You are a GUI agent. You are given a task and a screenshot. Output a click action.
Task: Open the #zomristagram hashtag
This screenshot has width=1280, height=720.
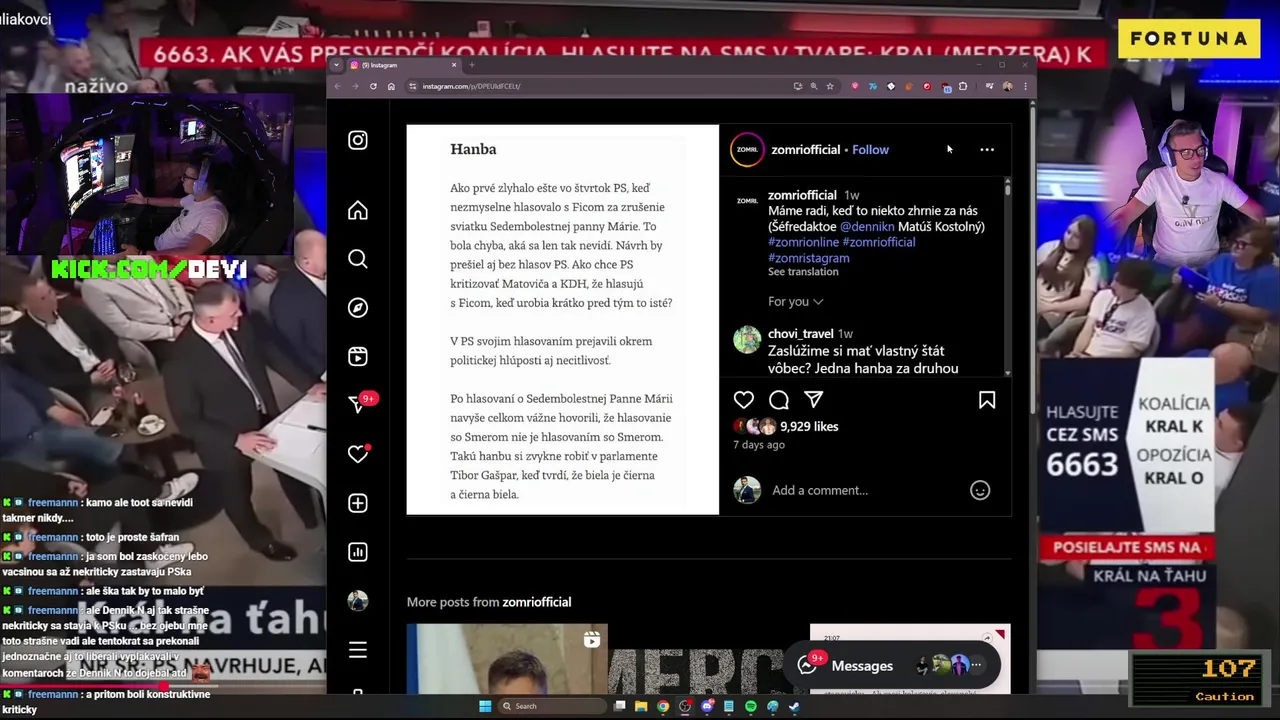point(809,258)
